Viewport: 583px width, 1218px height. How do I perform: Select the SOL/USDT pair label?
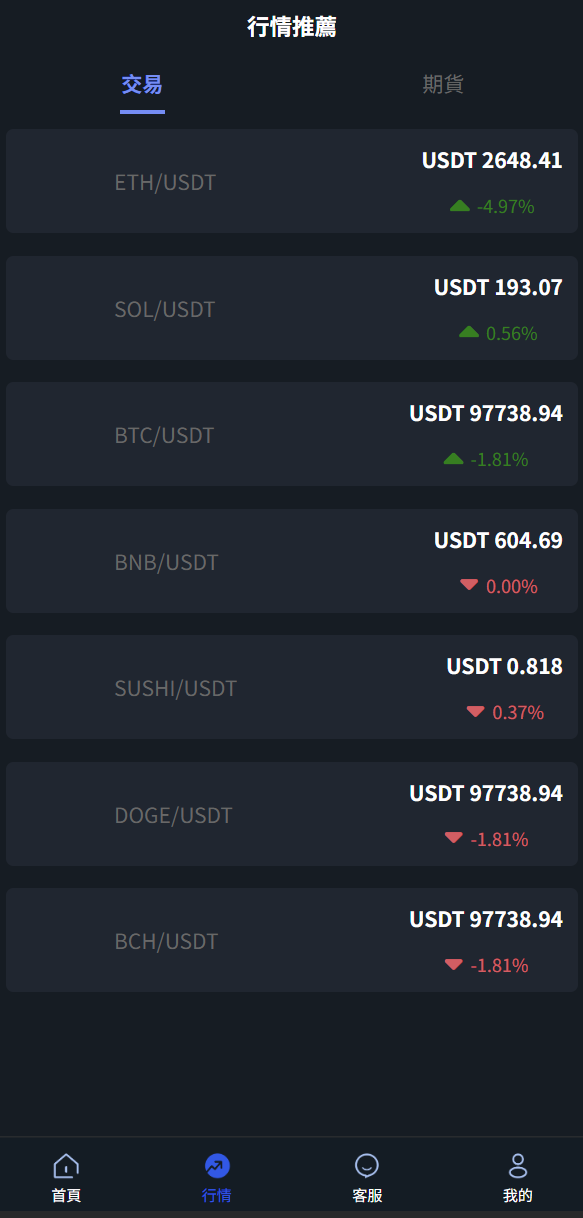pos(165,309)
